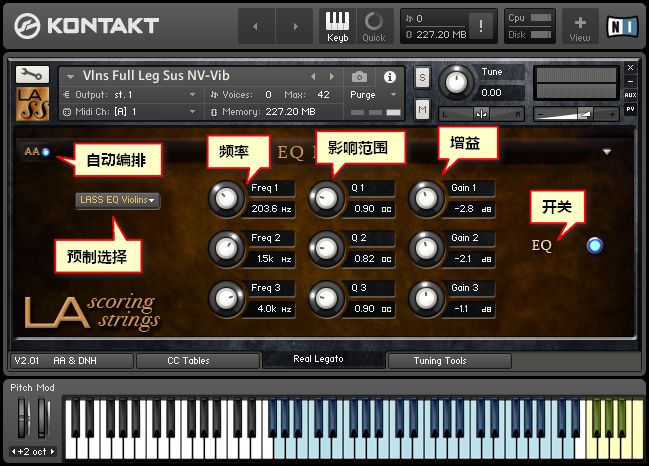This screenshot has width=649, height=466.
Task: Click the 1.5k Hz value field
Action: [271, 259]
